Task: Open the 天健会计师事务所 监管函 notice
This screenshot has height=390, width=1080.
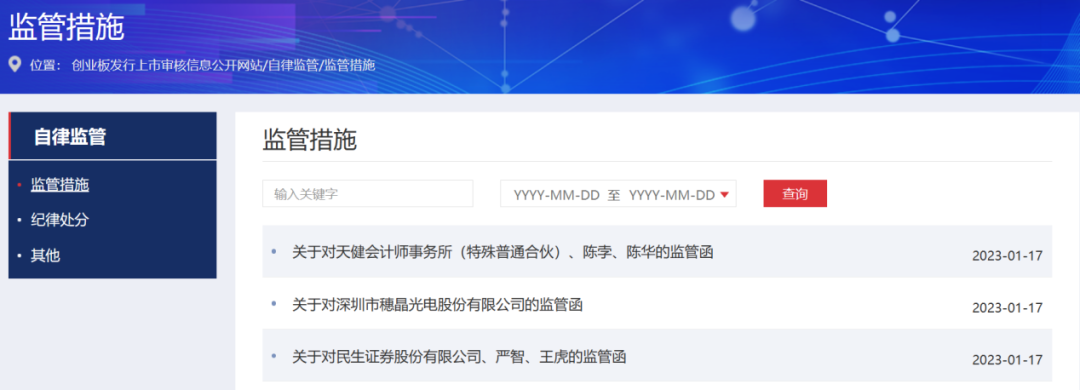Action: (502, 252)
